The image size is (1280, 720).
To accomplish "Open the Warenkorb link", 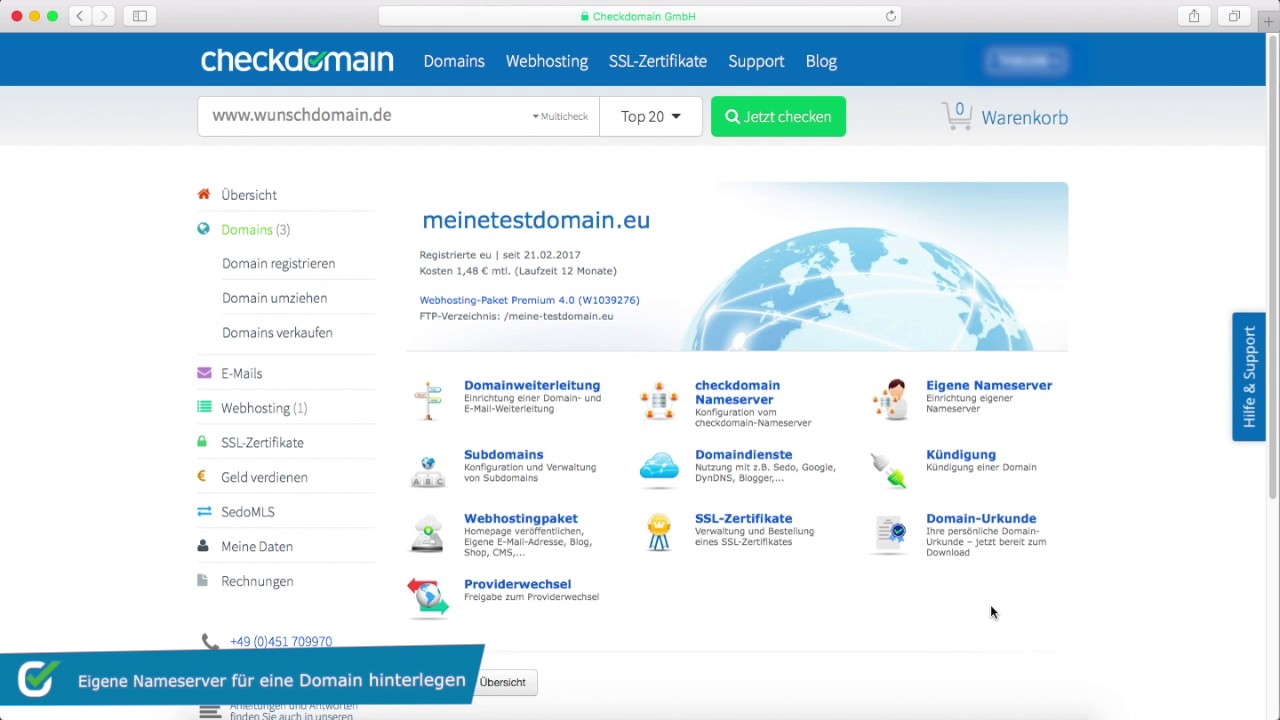I will (1024, 117).
